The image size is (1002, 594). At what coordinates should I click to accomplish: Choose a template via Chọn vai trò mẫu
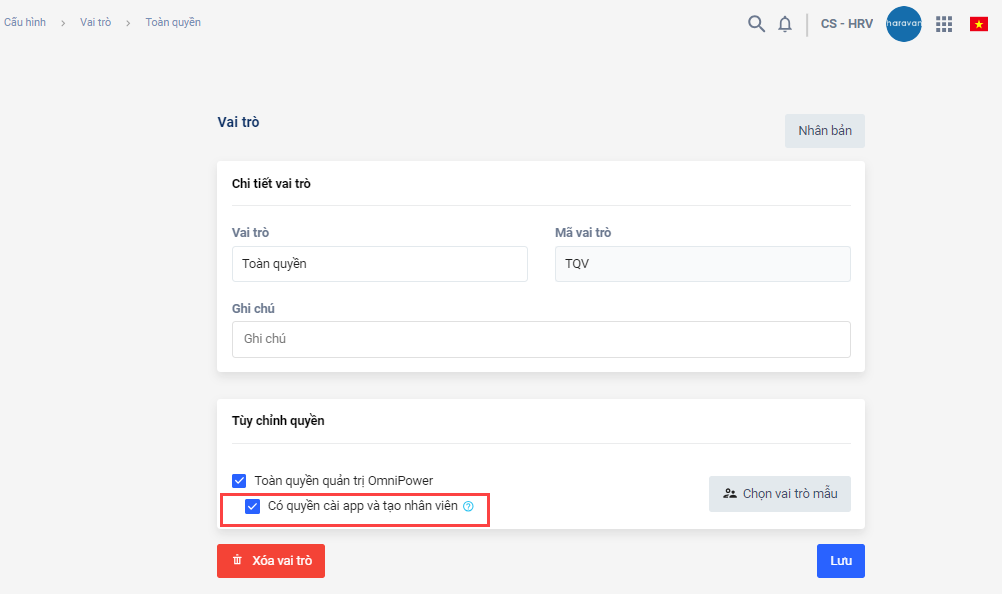click(780, 494)
